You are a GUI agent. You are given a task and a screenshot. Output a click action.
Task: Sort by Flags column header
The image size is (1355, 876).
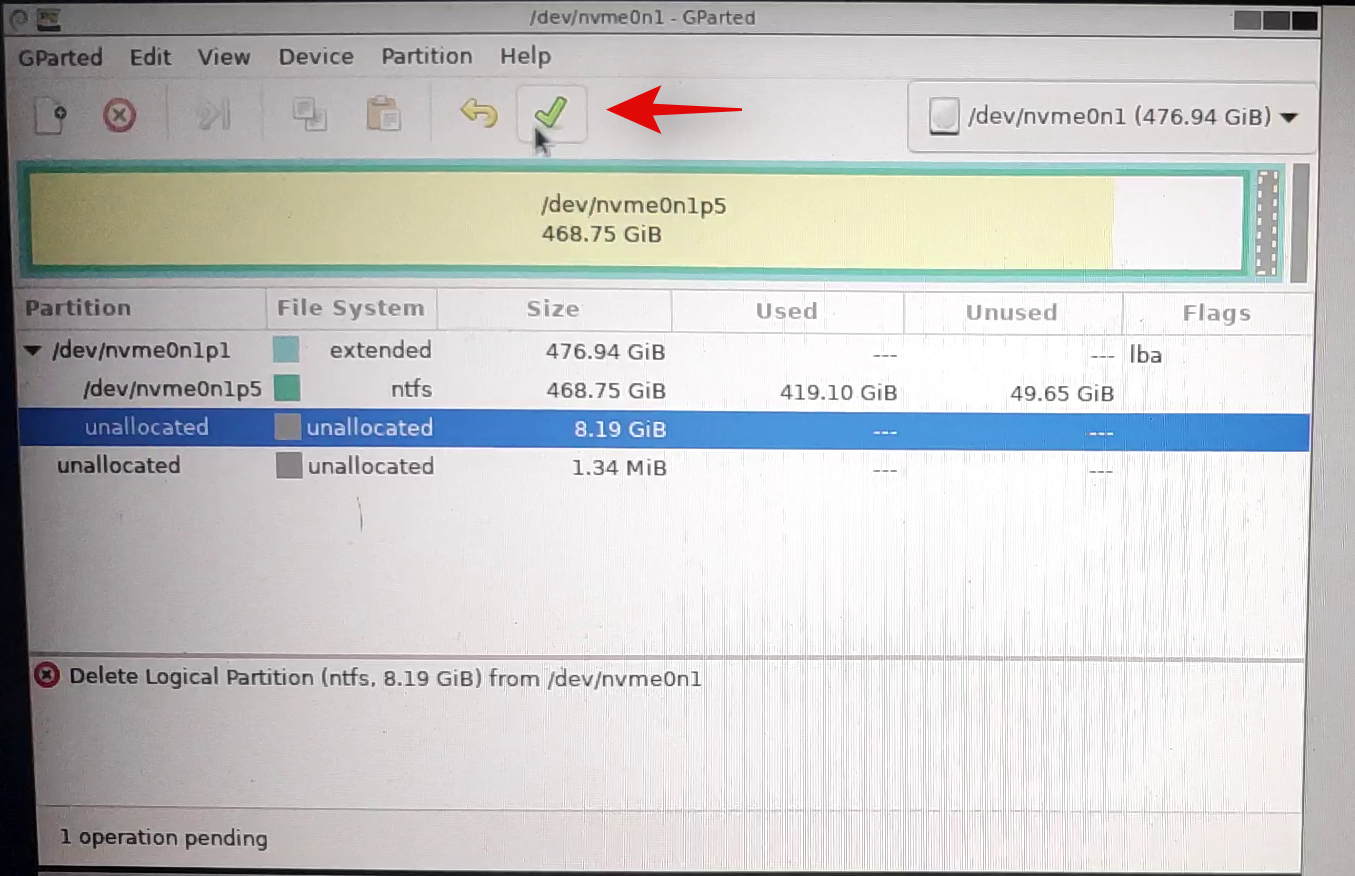(x=1216, y=314)
